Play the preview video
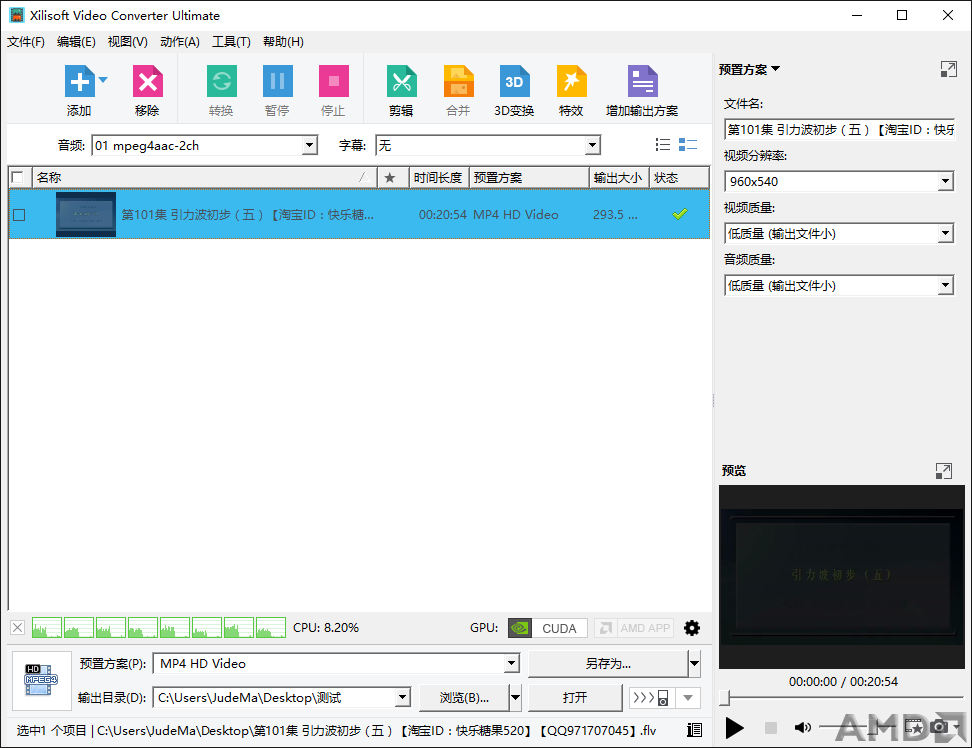This screenshot has height=748, width=972. 735,728
